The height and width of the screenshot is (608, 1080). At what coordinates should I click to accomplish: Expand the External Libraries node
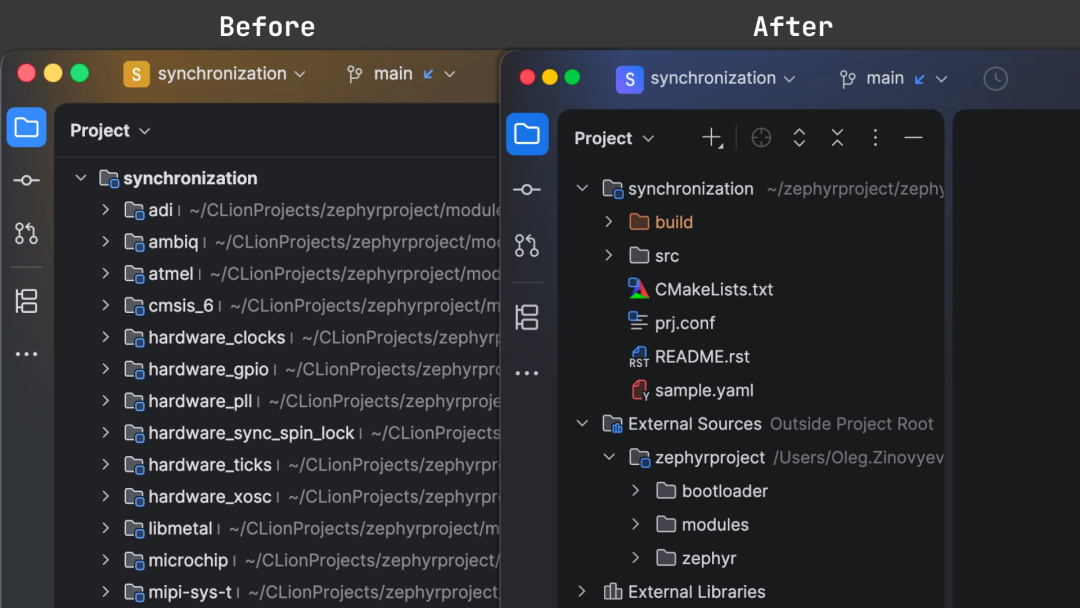(582, 591)
